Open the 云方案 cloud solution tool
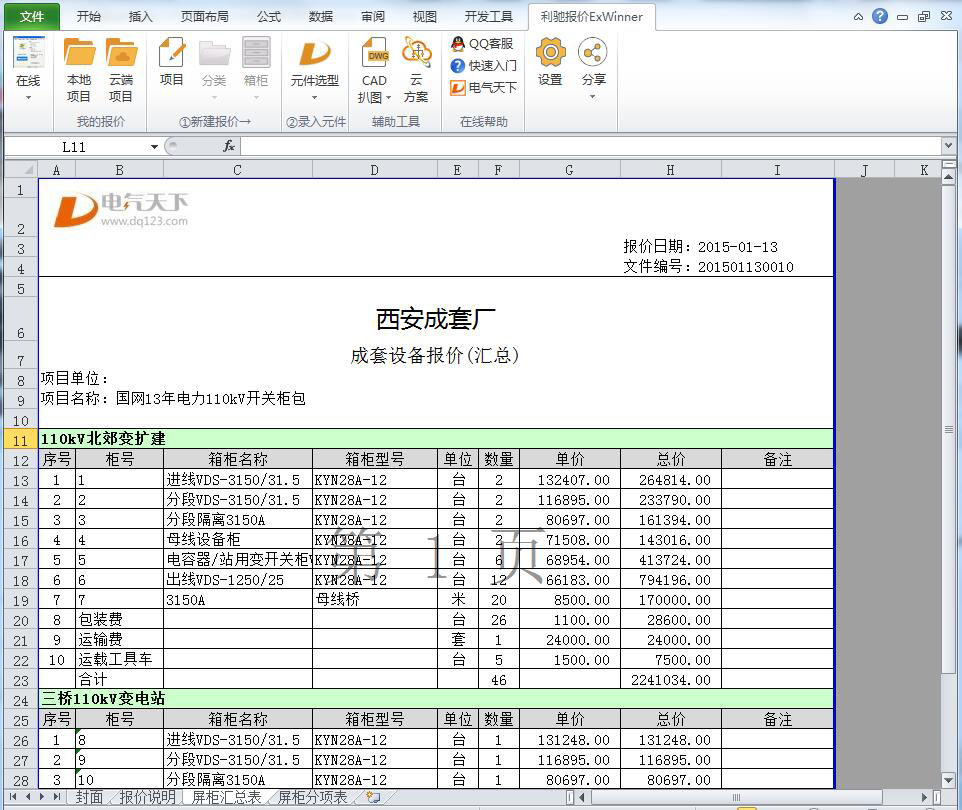This screenshot has width=962, height=810. click(416, 70)
